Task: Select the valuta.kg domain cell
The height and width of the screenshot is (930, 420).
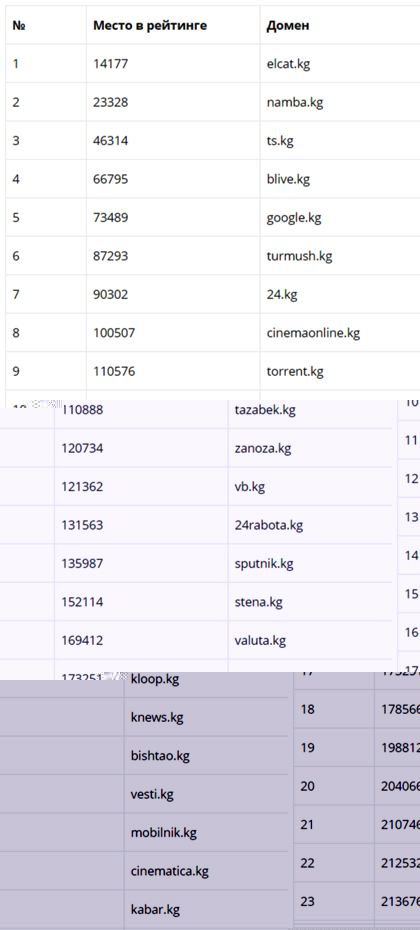Action: [x=260, y=641]
